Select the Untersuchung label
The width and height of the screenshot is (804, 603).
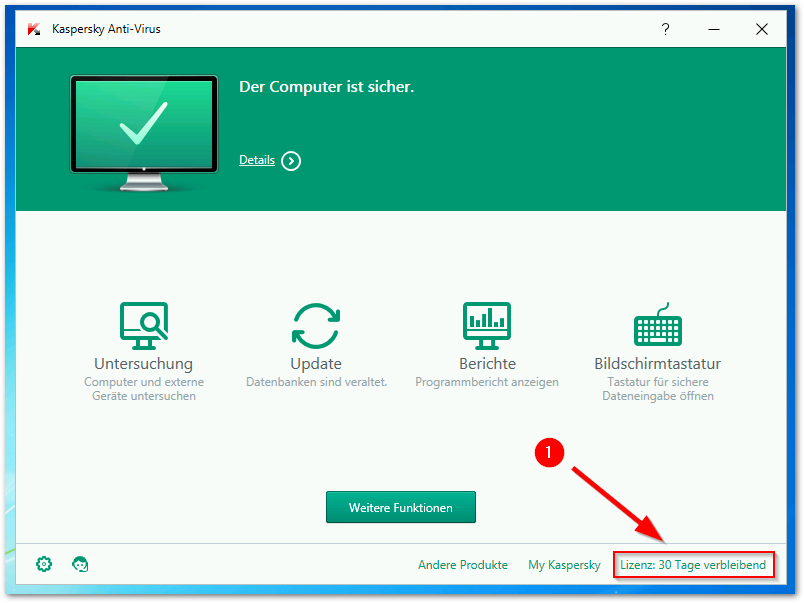[144, 364]
